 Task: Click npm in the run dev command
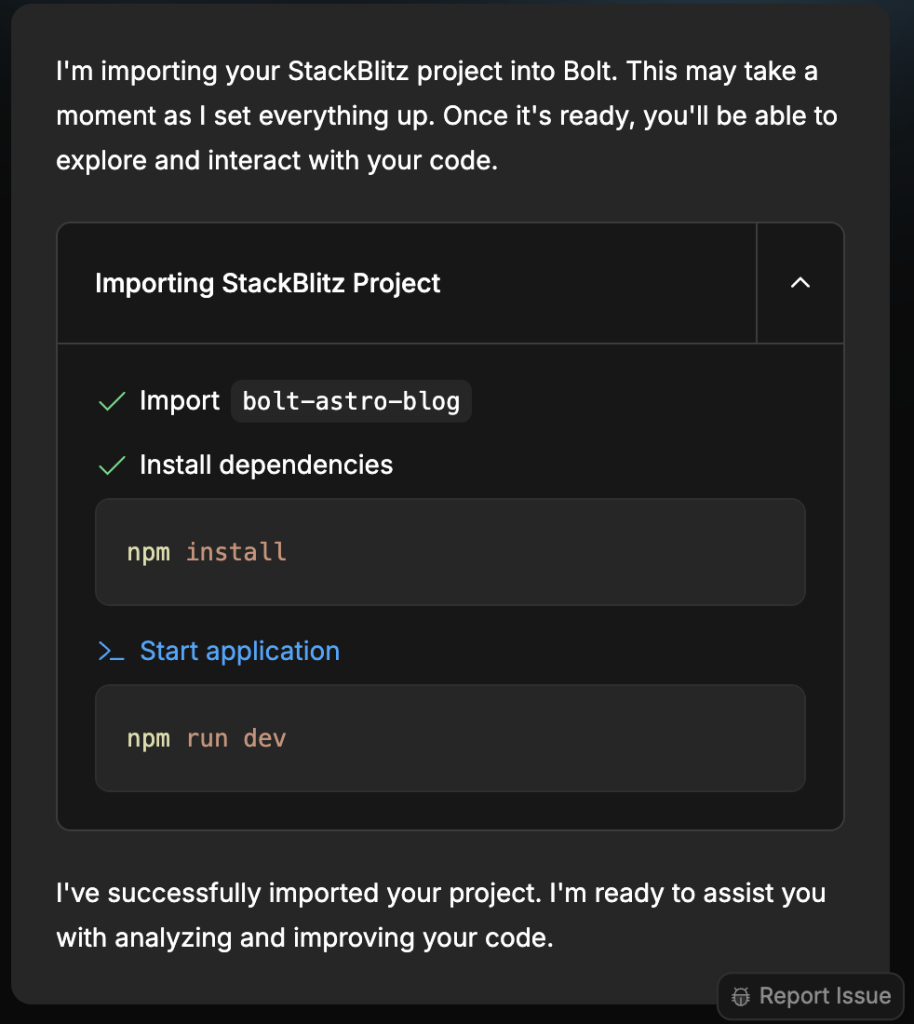click(148, 739)
